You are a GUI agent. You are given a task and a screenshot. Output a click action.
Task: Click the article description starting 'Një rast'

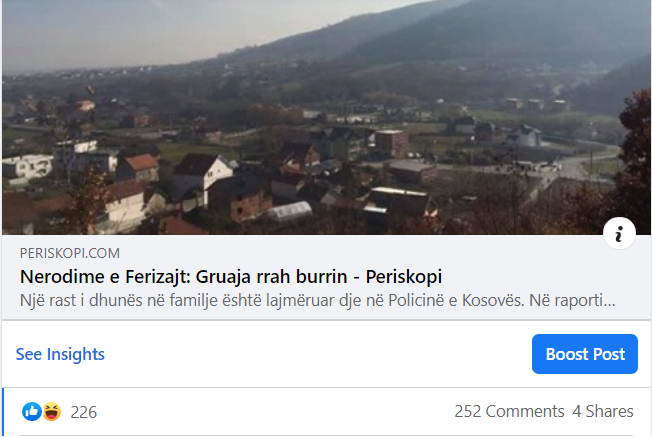click(316, 299)
